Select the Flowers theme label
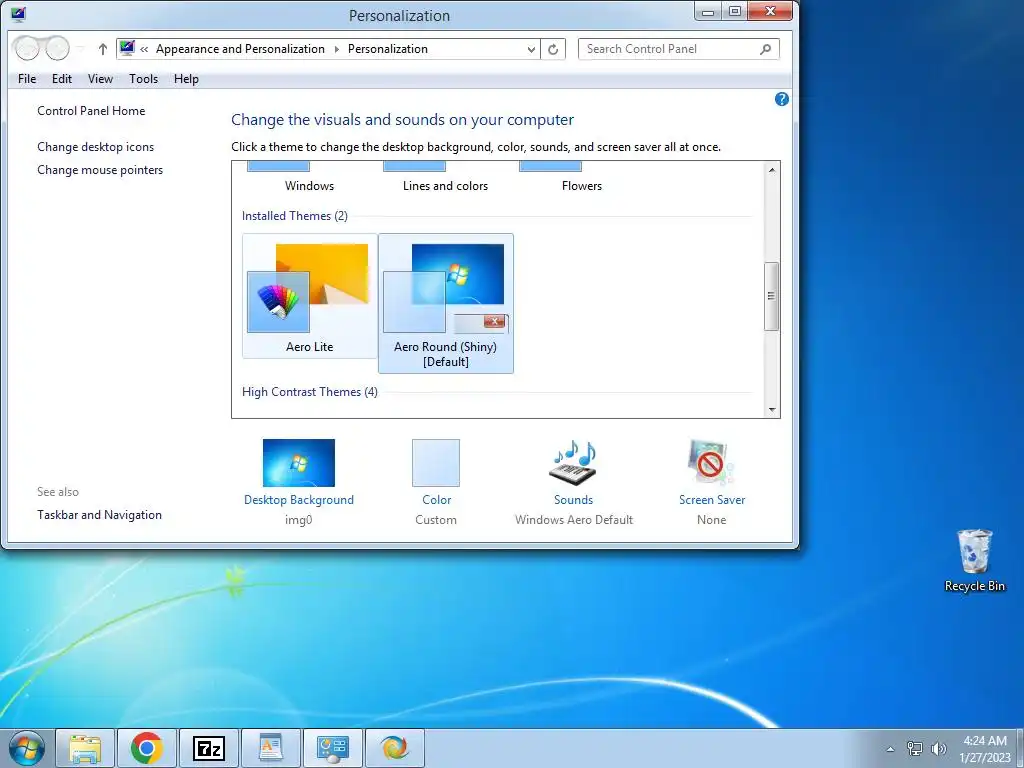 pos(581,185)
